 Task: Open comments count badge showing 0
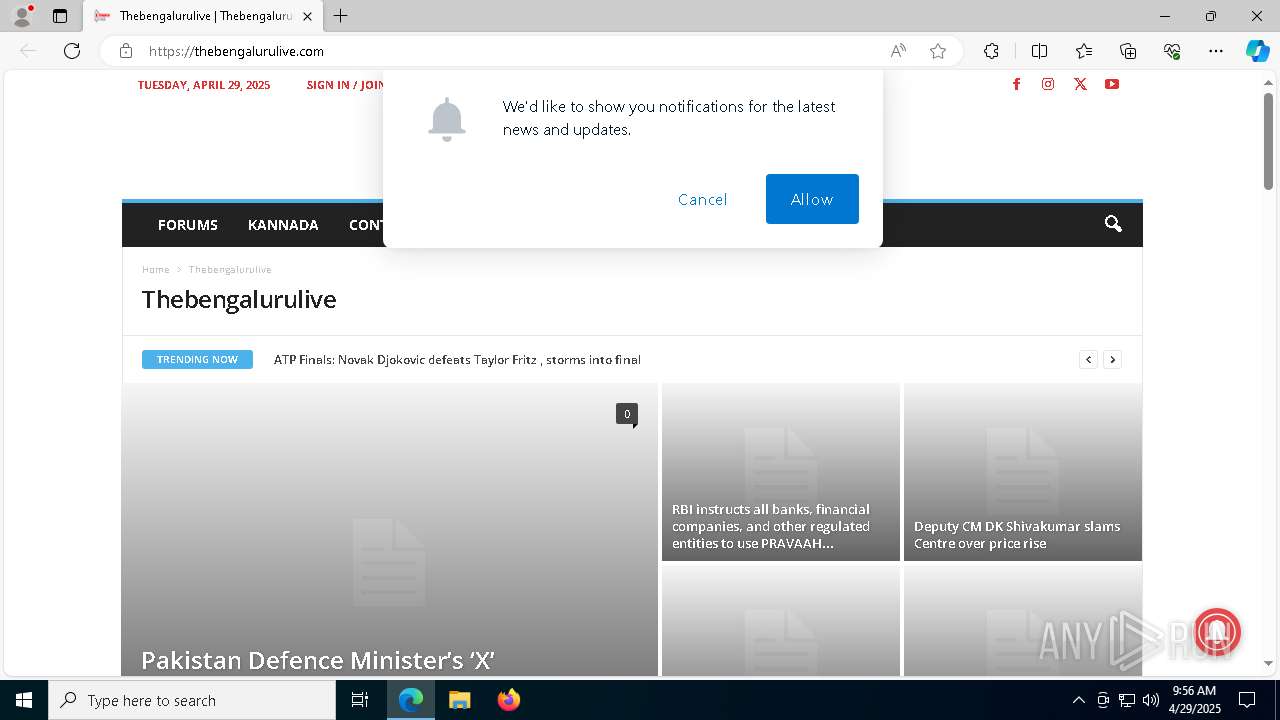pyautogui.click(x=627, y=414)
